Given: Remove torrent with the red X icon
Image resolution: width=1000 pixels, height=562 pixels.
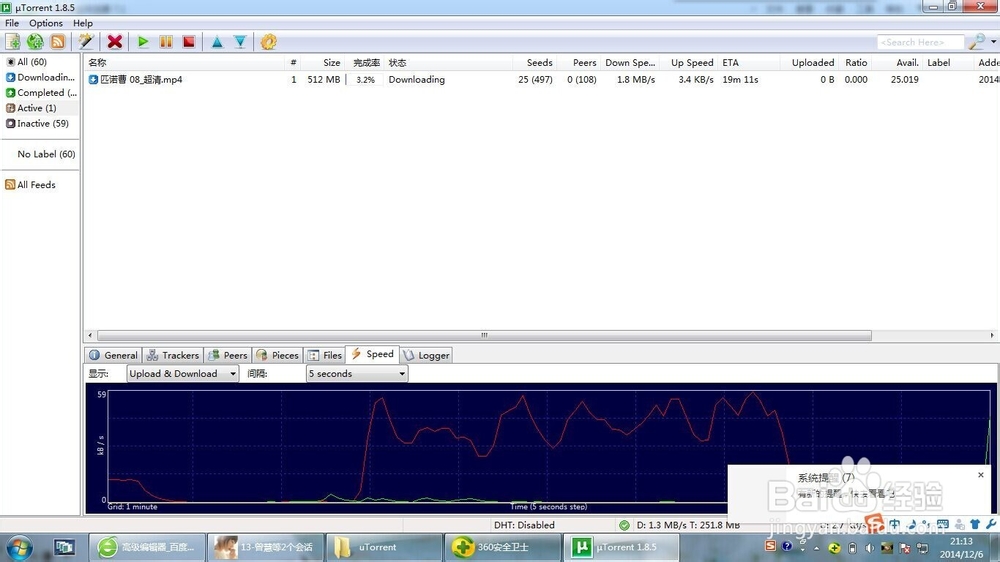Looking at the screenshot, I should [115, 42].
